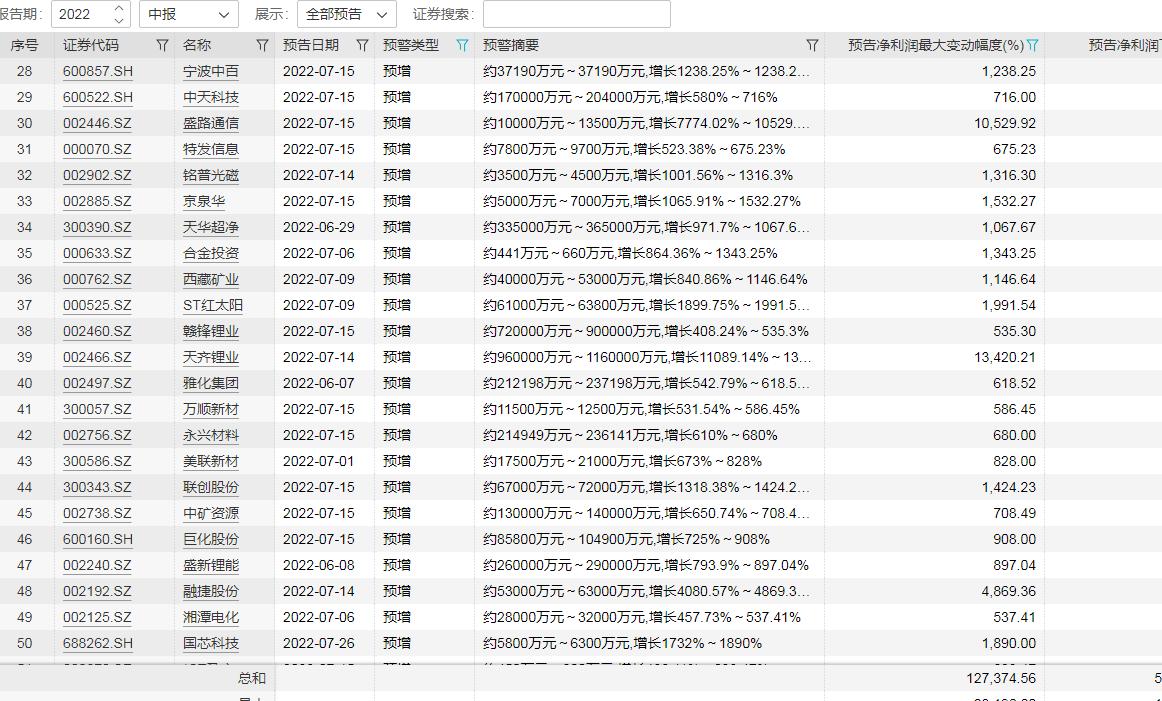Image resolution: width=1162 pixels, height=701 pixels.
Task: Open stock name link 雅化集团
Action: click(211, 383)
